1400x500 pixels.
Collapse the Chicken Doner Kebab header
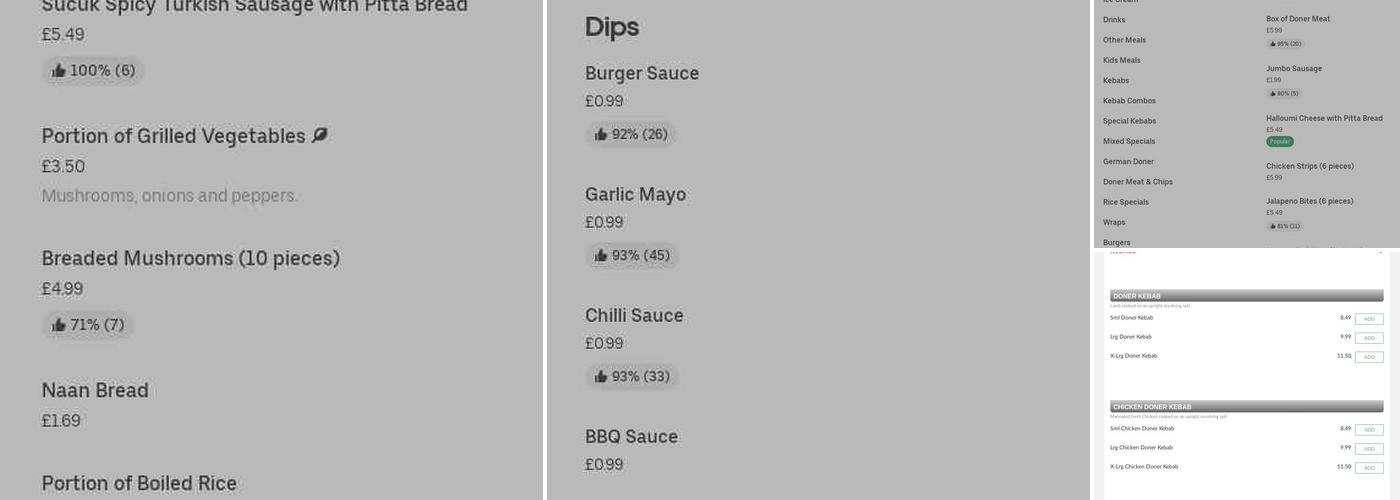pos(1246,407)
